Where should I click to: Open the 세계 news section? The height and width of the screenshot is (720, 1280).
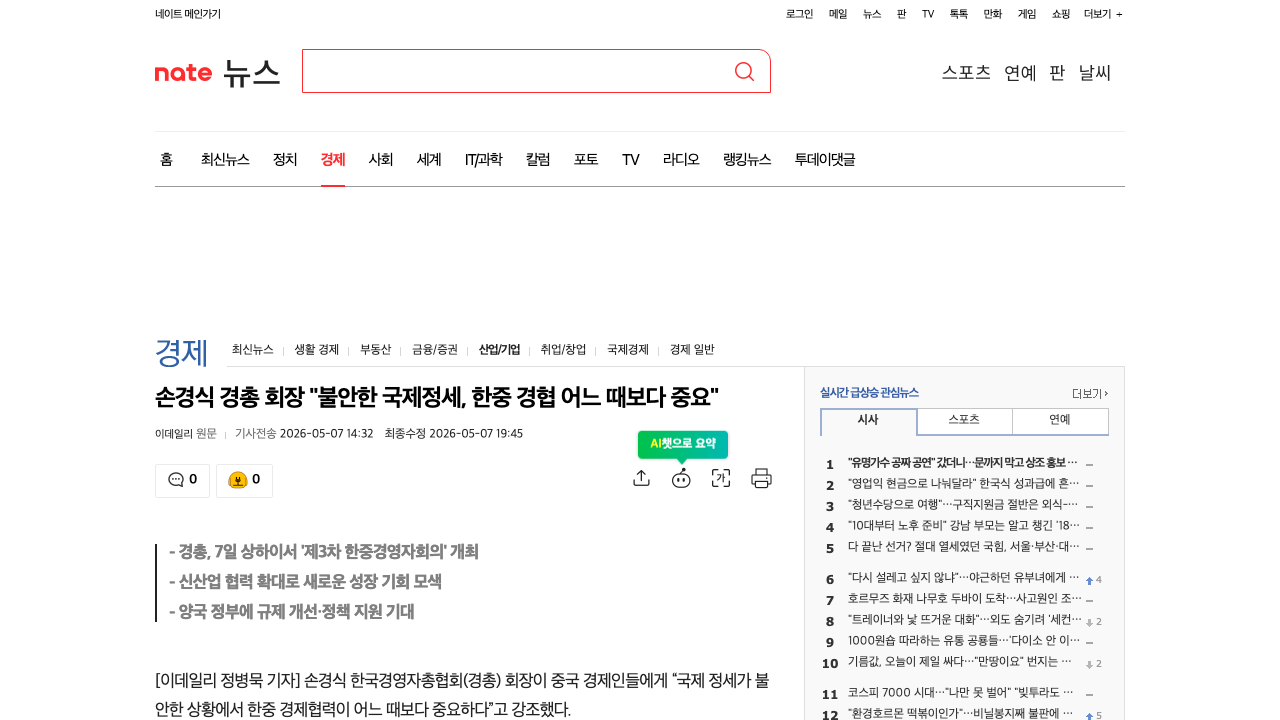[429, 160]
